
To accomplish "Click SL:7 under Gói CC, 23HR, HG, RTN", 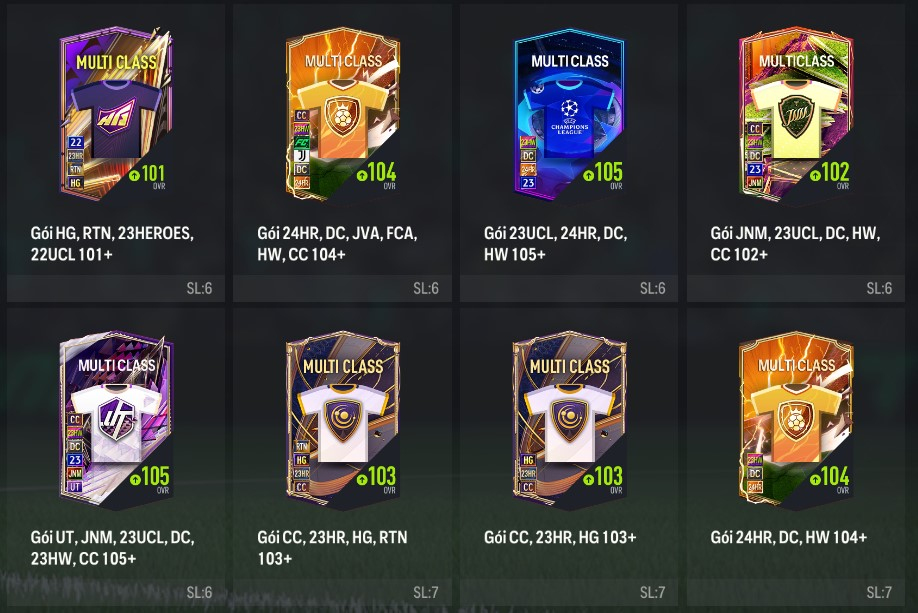I will coord(426,593).
